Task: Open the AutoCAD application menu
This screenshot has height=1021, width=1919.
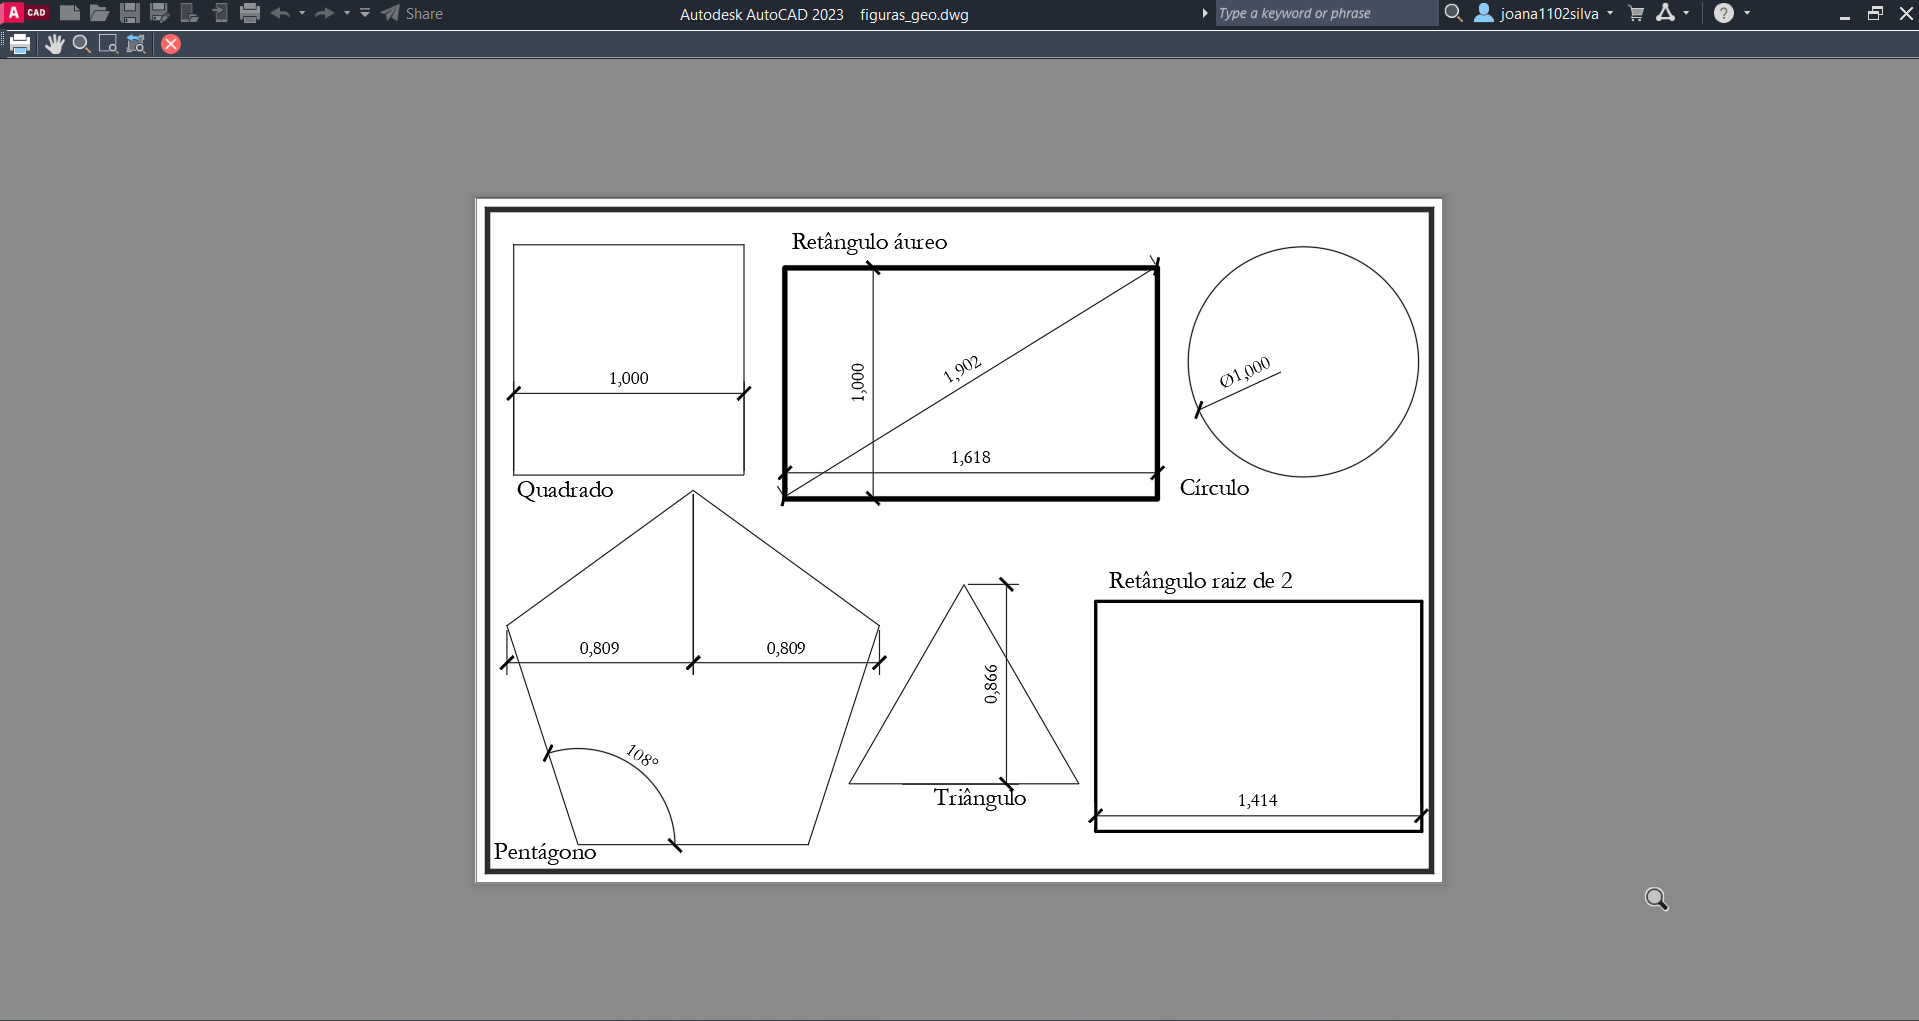Action: pos(27,13)
